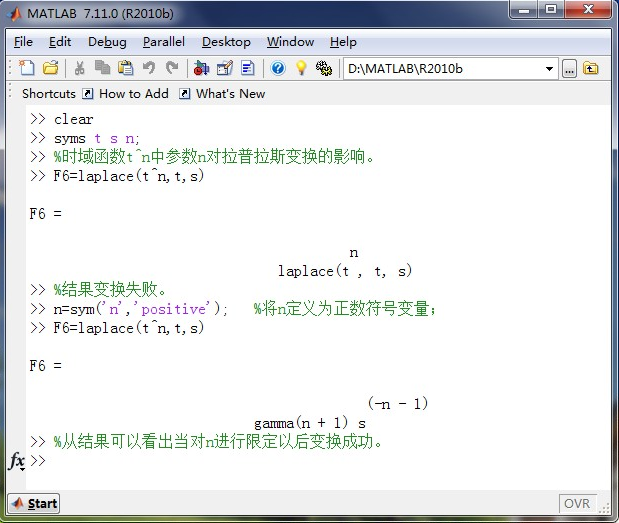Image resolution: width=619 pixels, height=523 pixels.
Task: Maximize the MATLAB window
Action: click(551, 9)
